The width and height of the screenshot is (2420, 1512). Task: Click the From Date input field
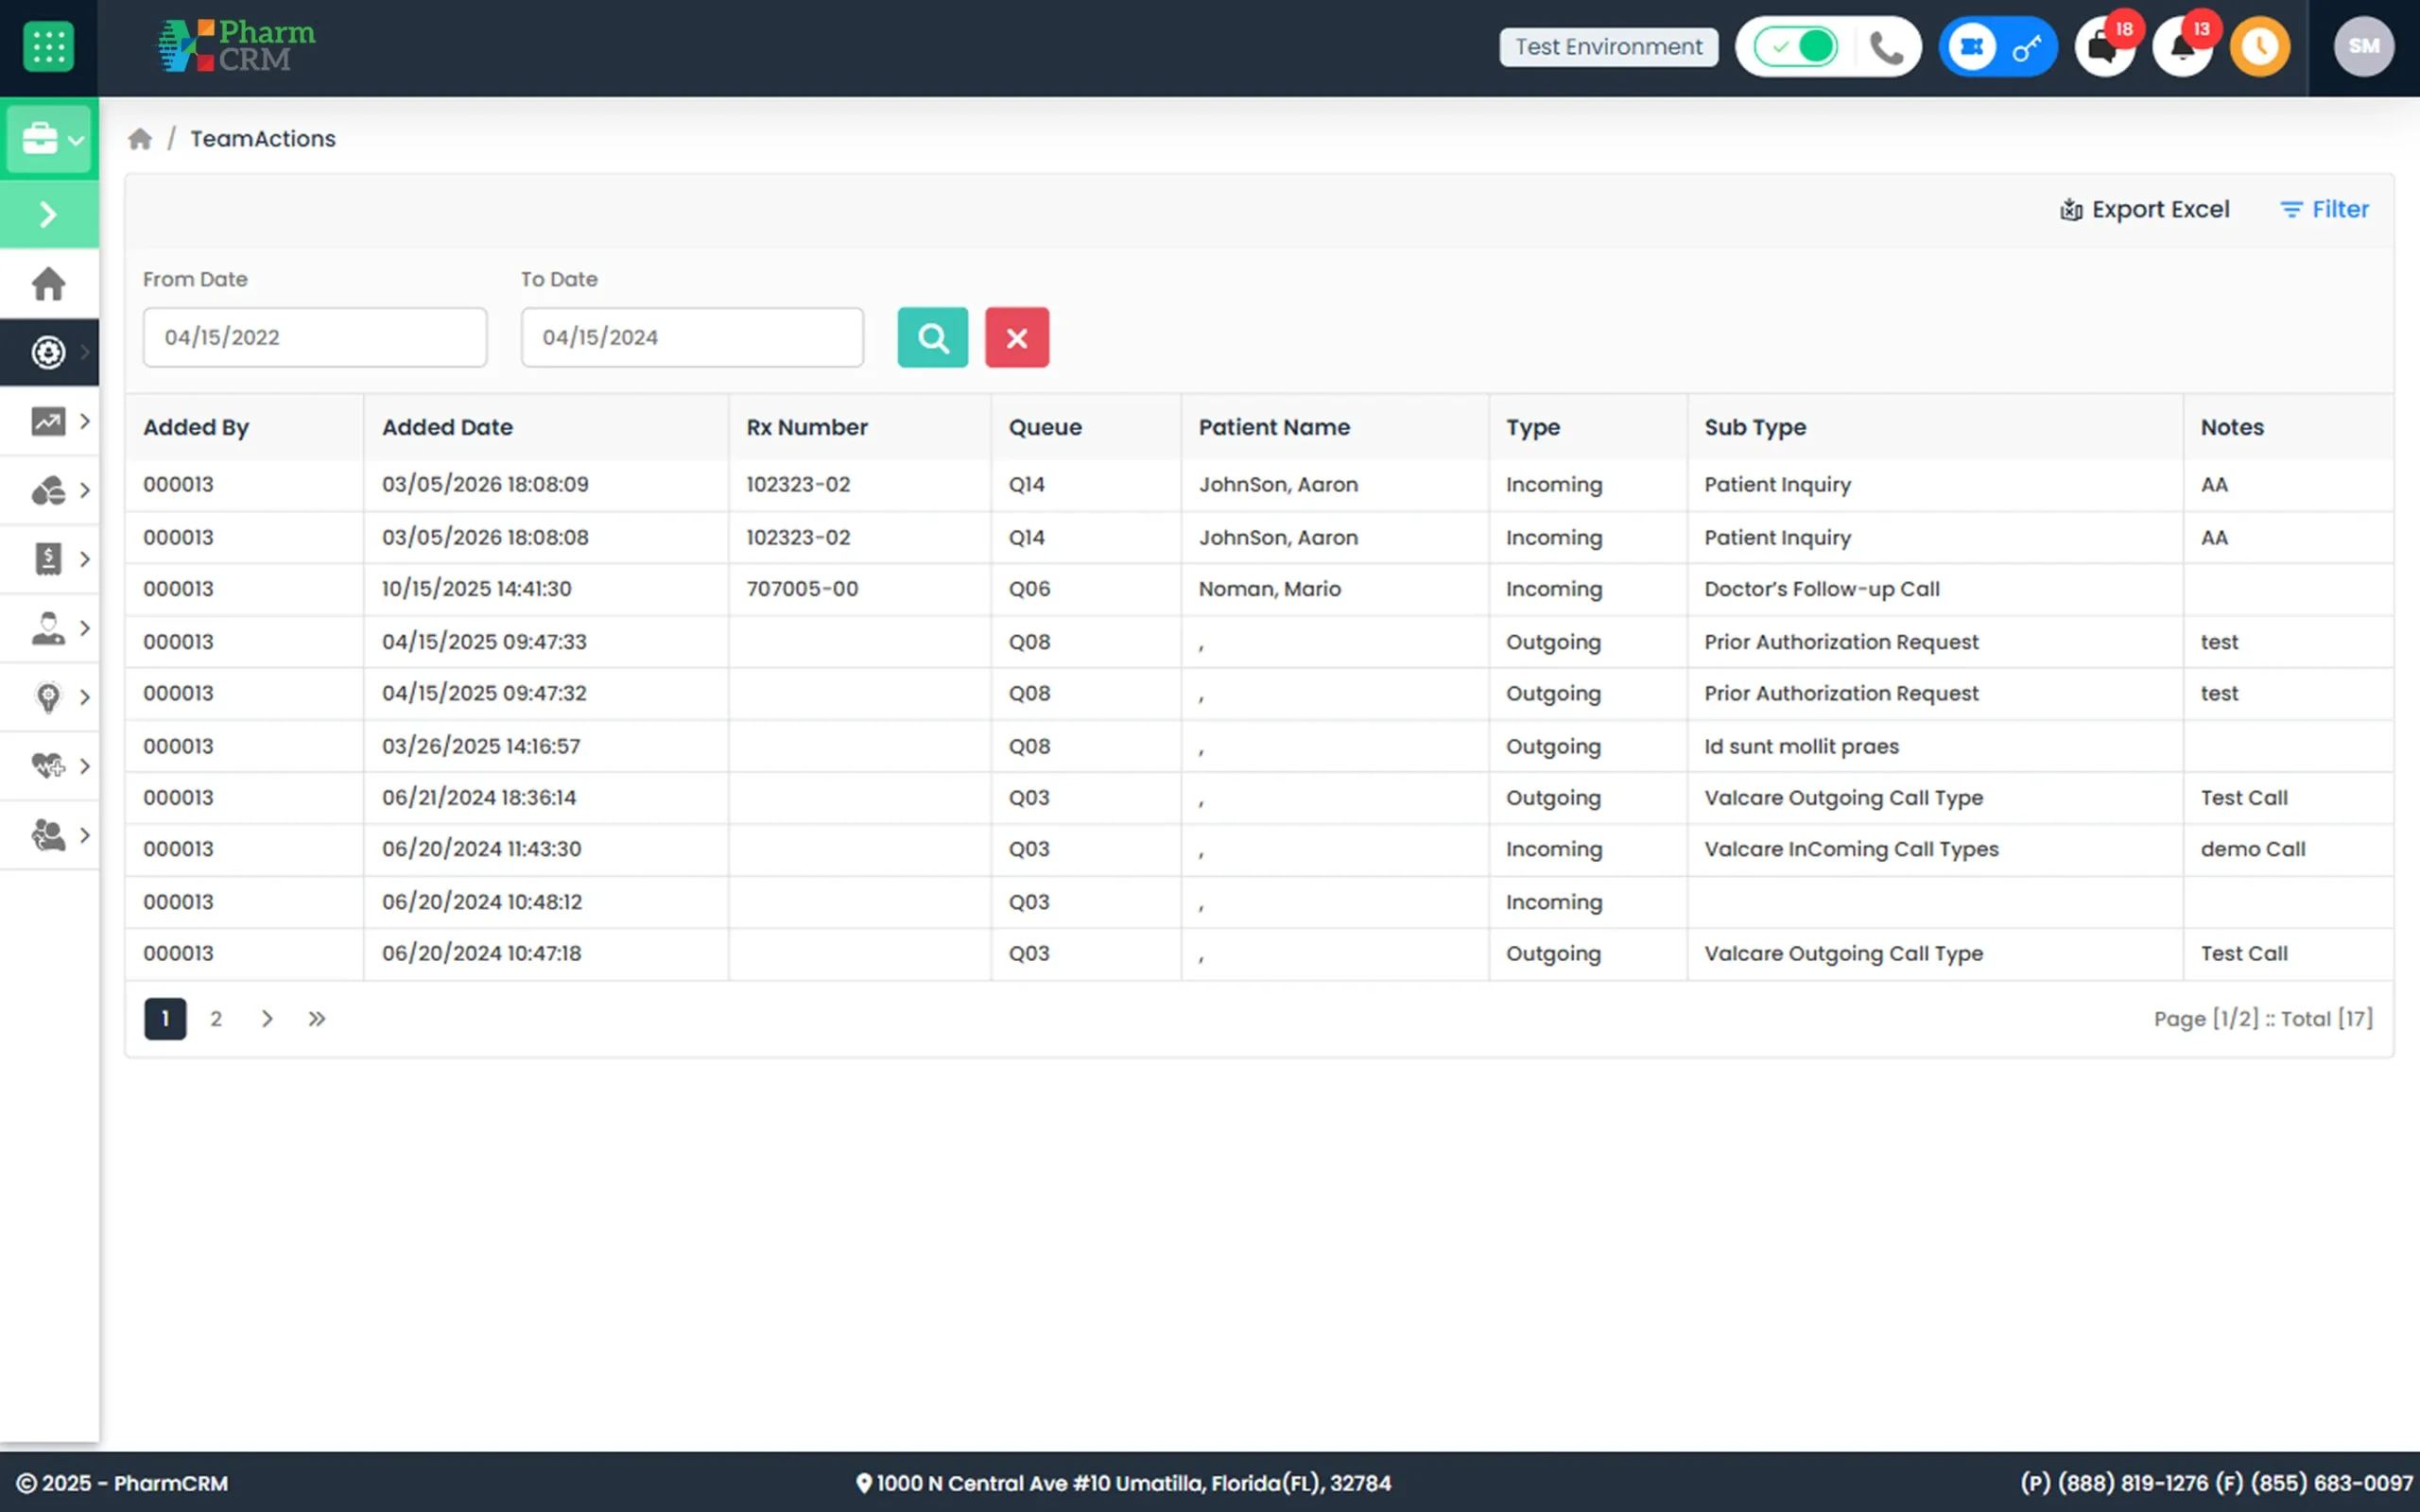pos(315,337)
